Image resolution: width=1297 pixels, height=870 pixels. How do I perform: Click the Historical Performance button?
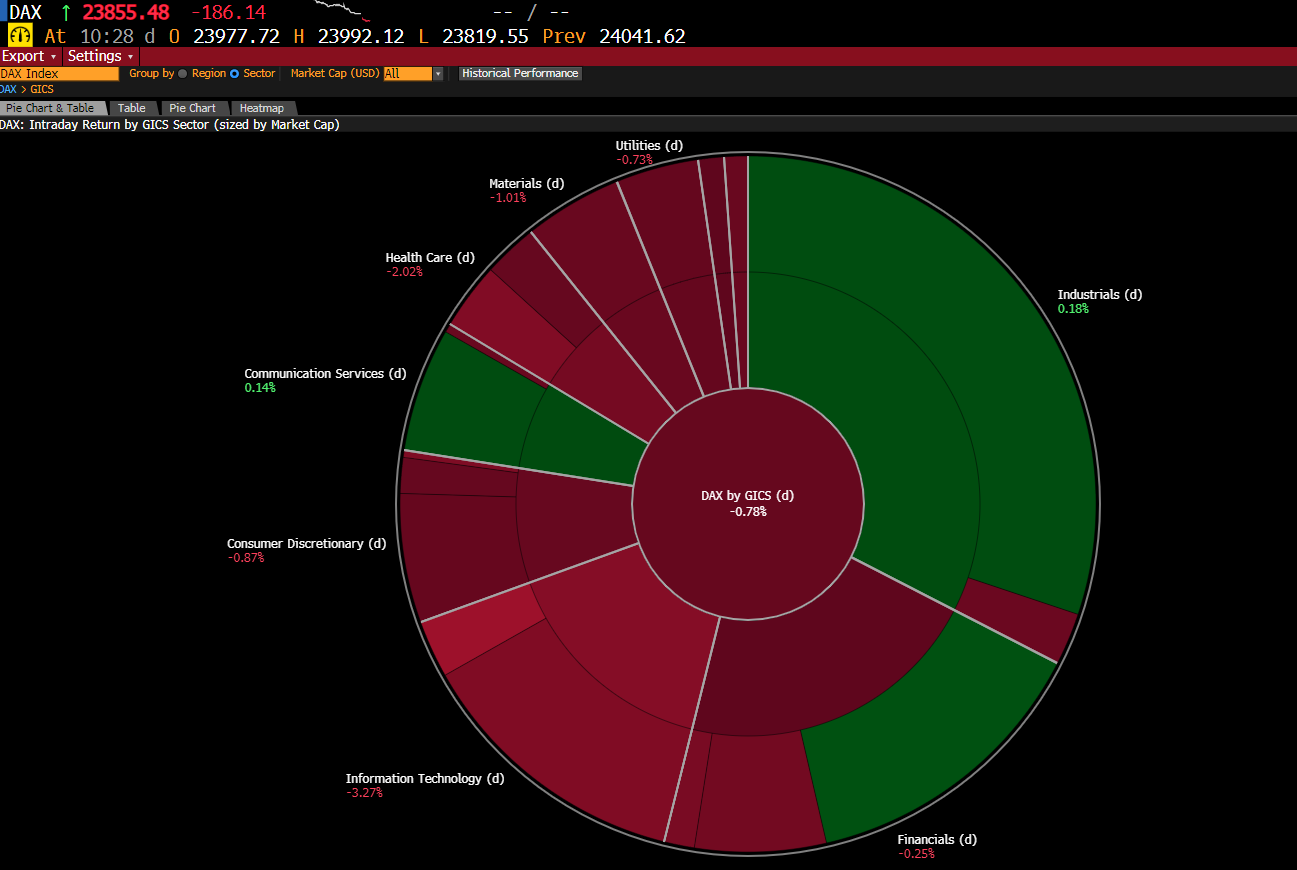pos(520,74)
